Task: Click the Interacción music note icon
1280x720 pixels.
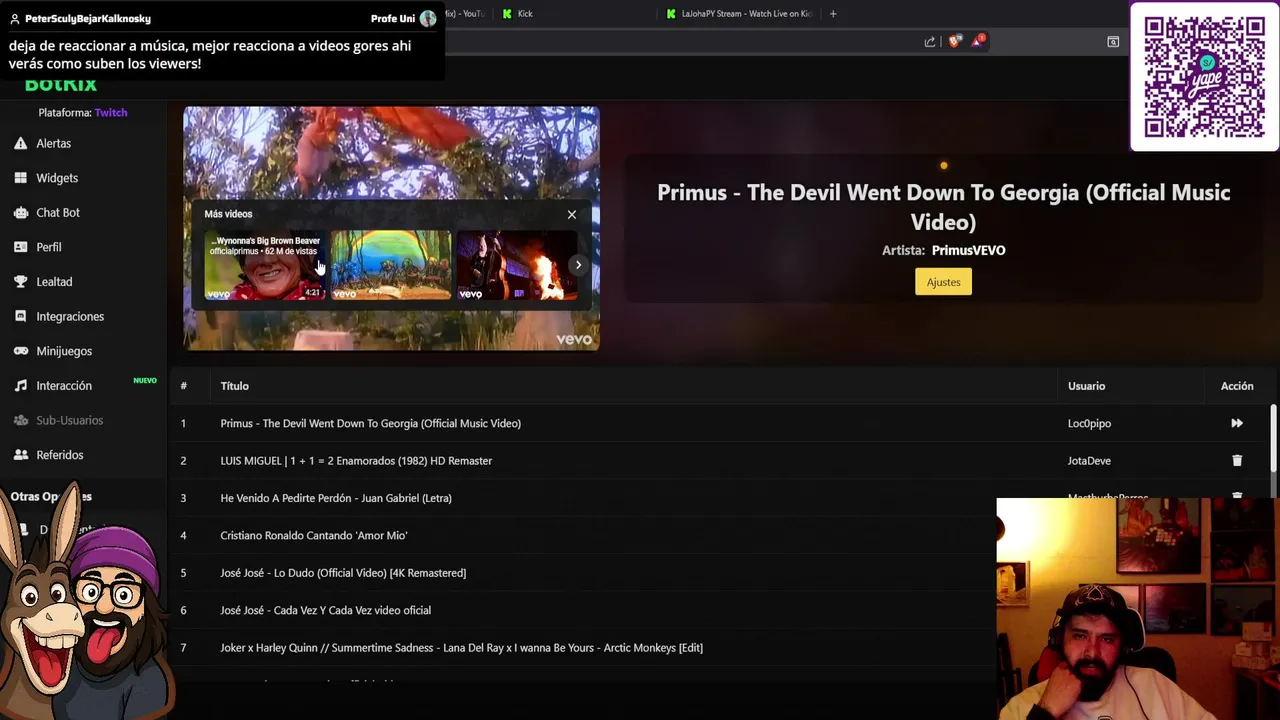Action: 20,386
